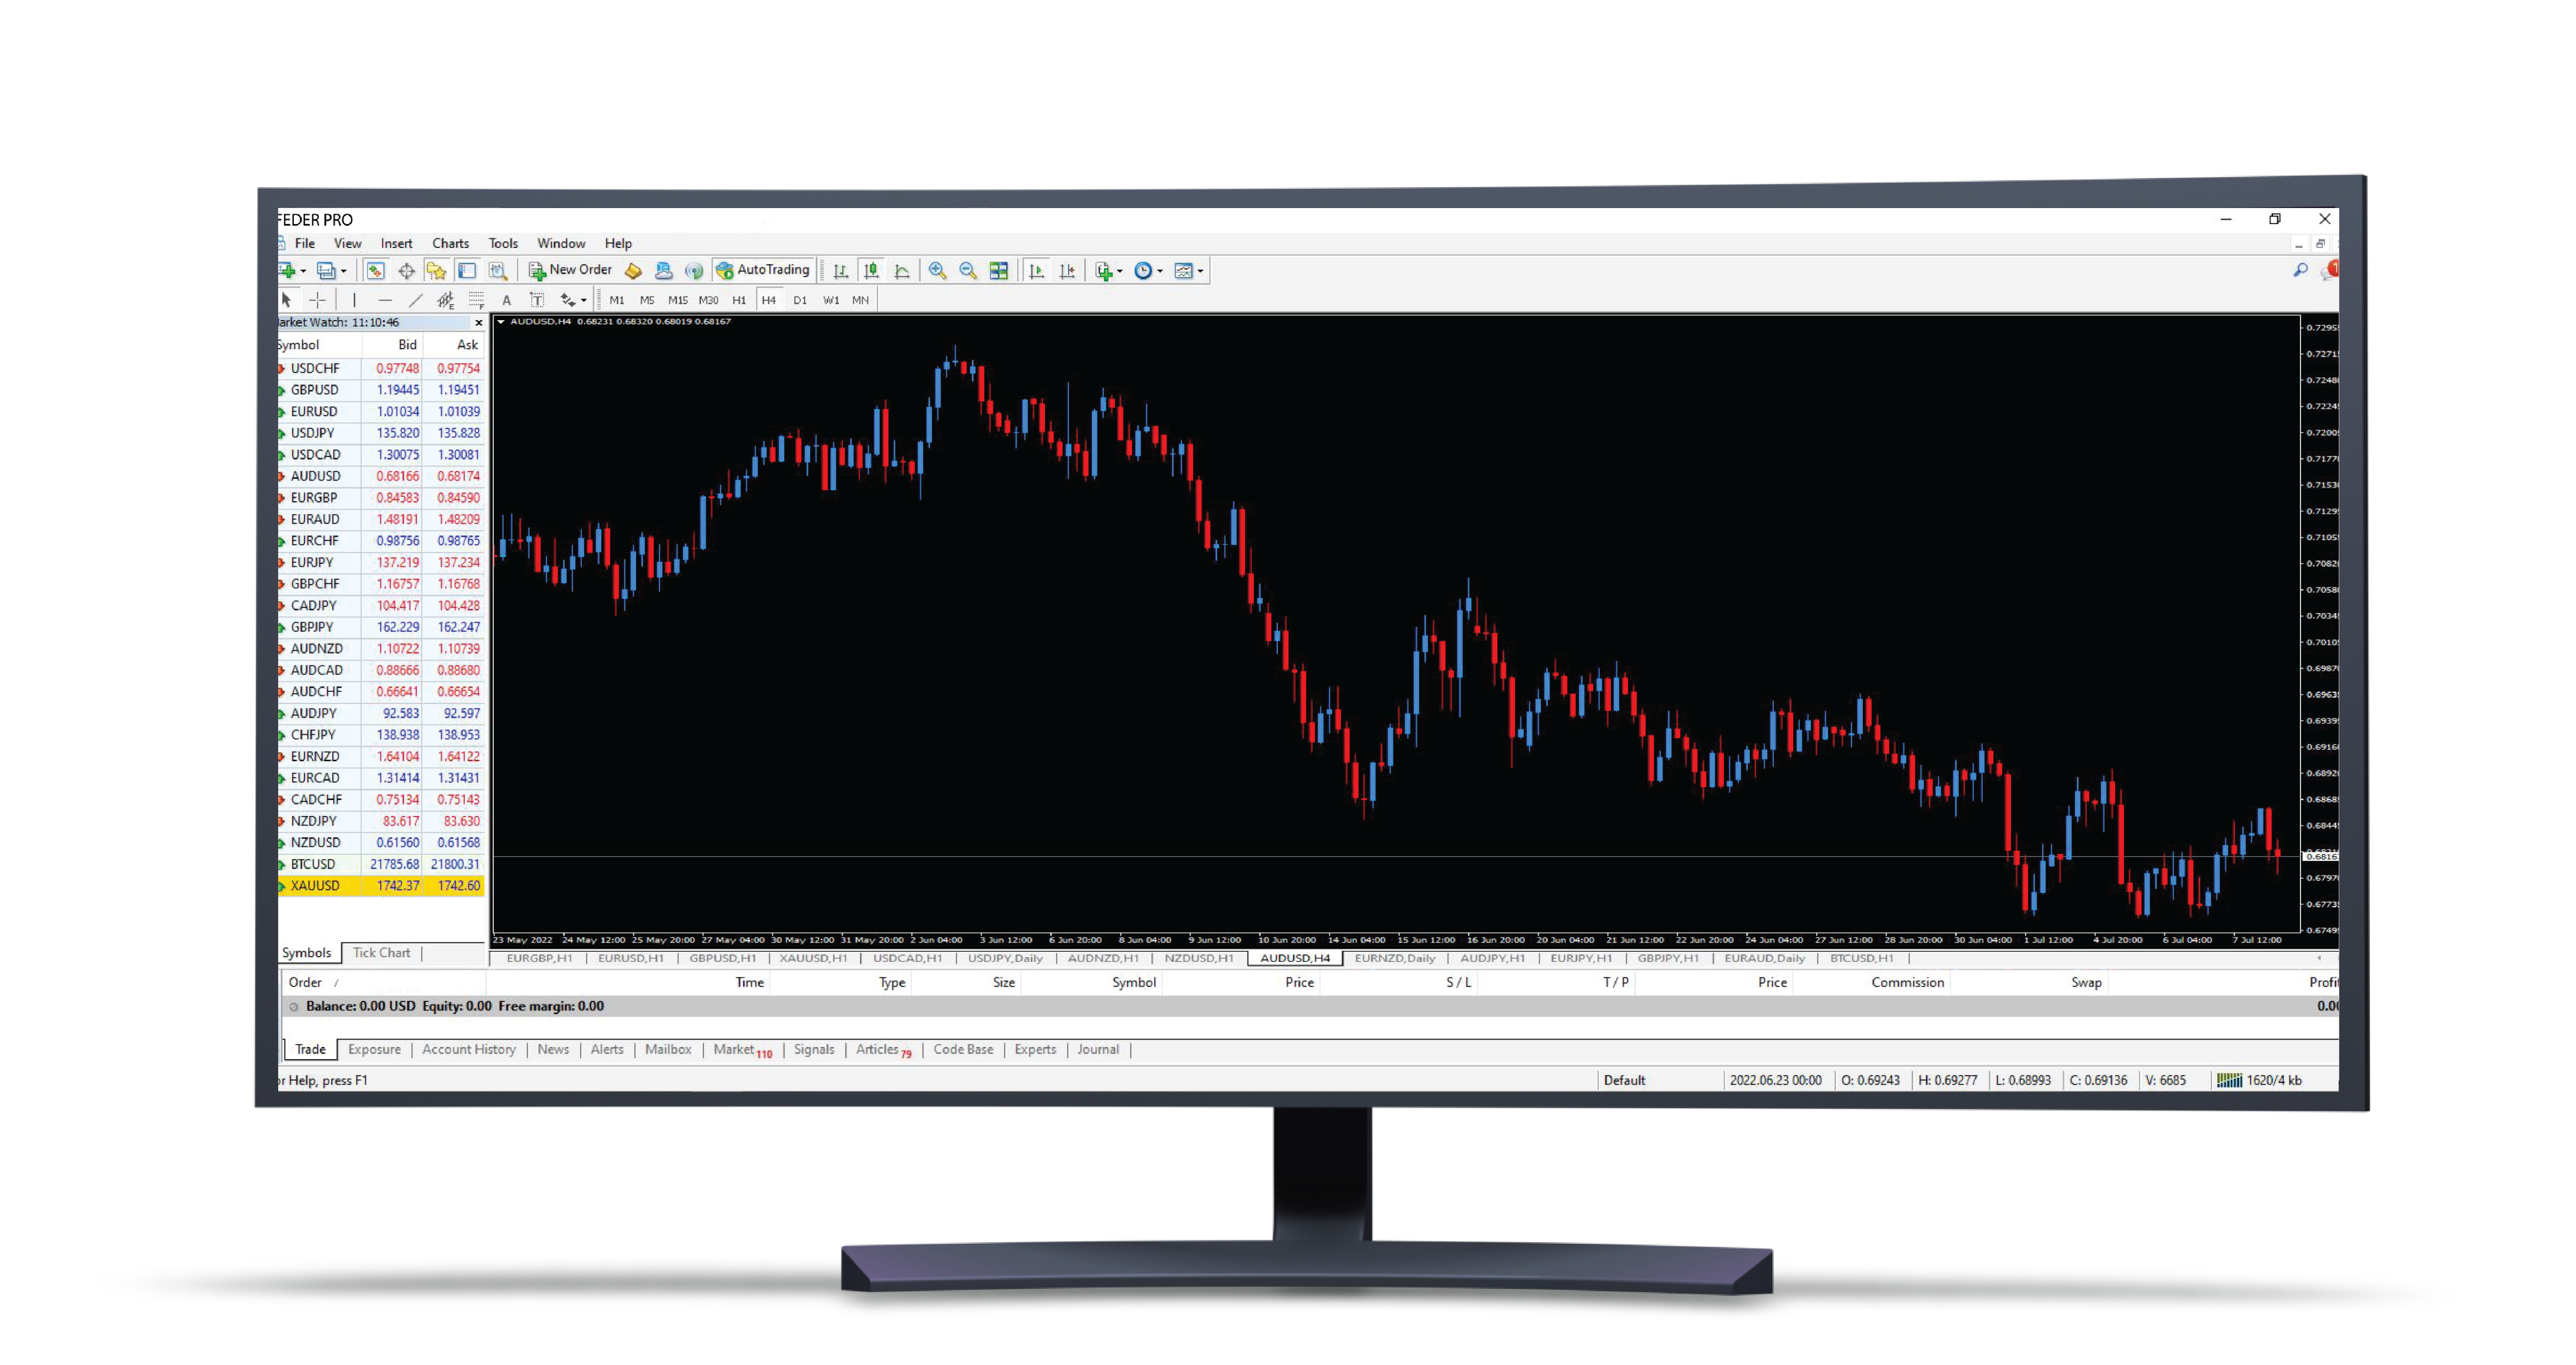Switch chart to candlestick display mode
The width and height of the screenshot is (2576, 1365).
871,271
